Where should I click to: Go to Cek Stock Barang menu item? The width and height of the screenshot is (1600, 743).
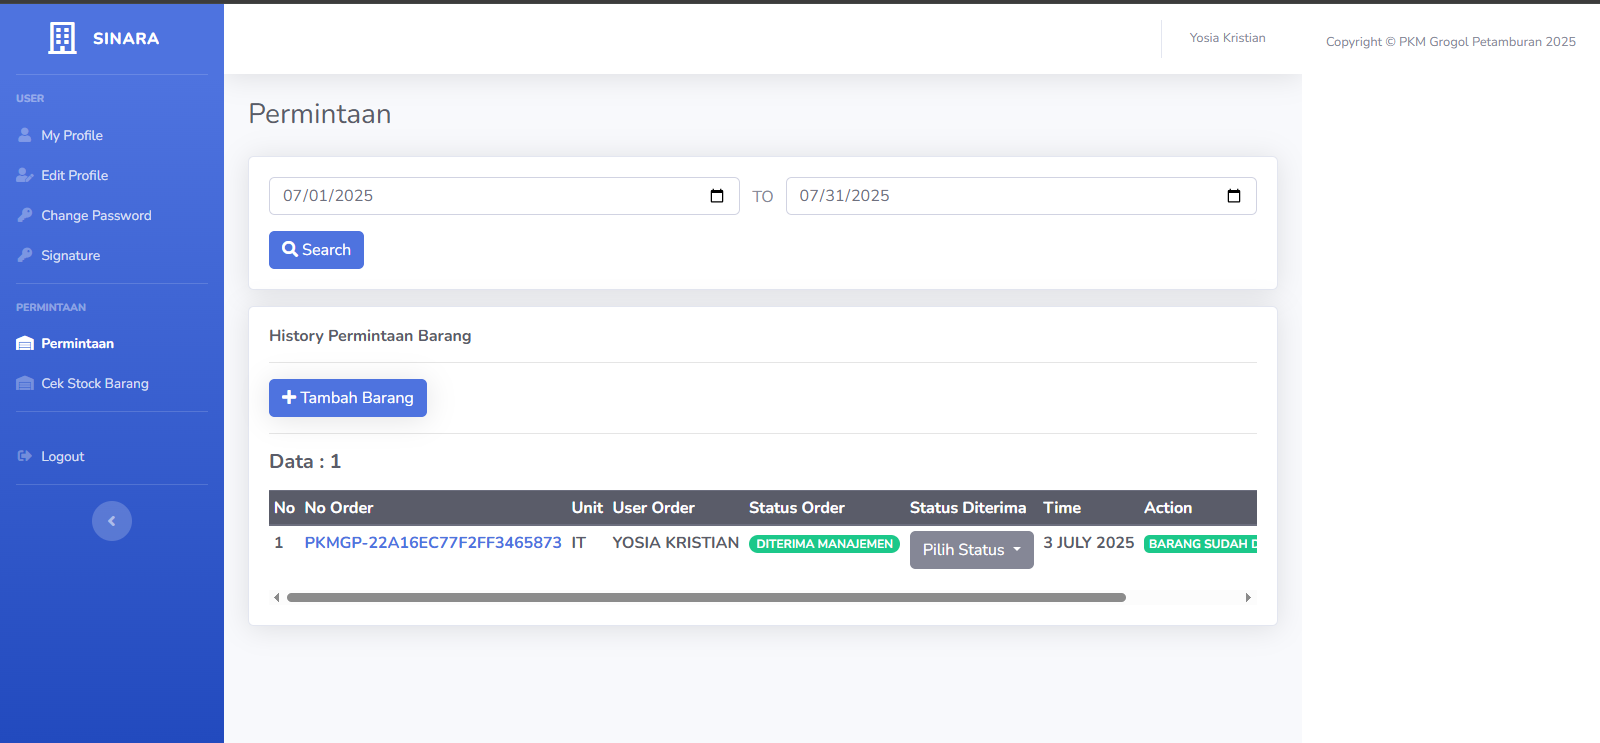(94, 383)
